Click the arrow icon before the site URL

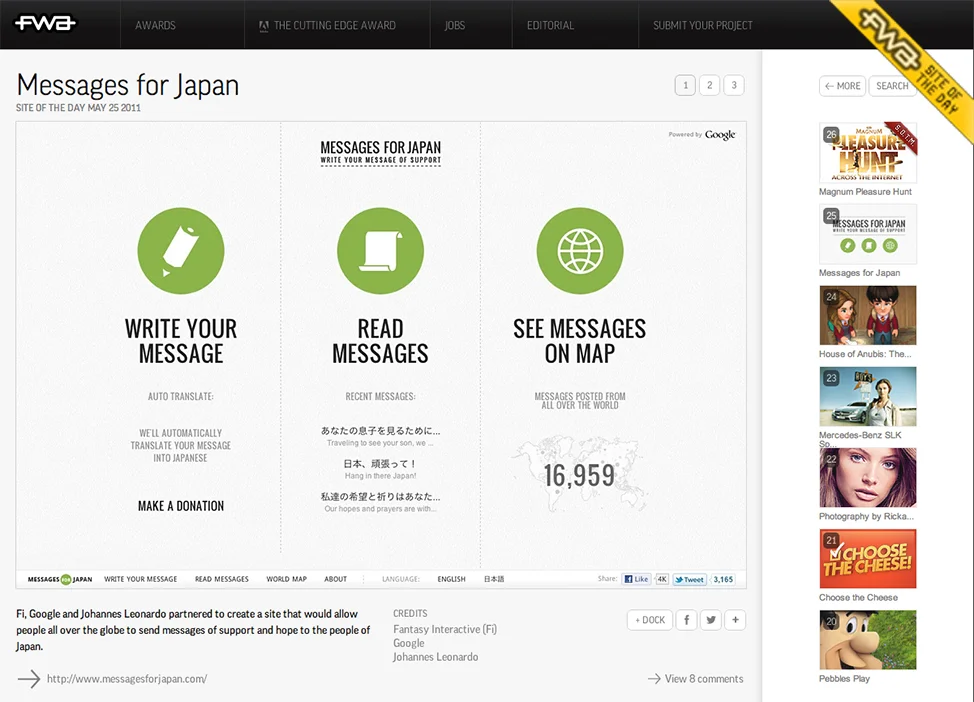point(29,679)
